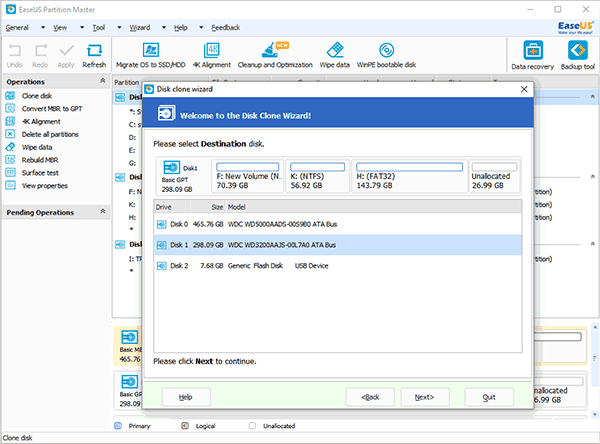This screenshot has width=600, height=444.
Task: Open the General menu
Action: pos(17,28)
